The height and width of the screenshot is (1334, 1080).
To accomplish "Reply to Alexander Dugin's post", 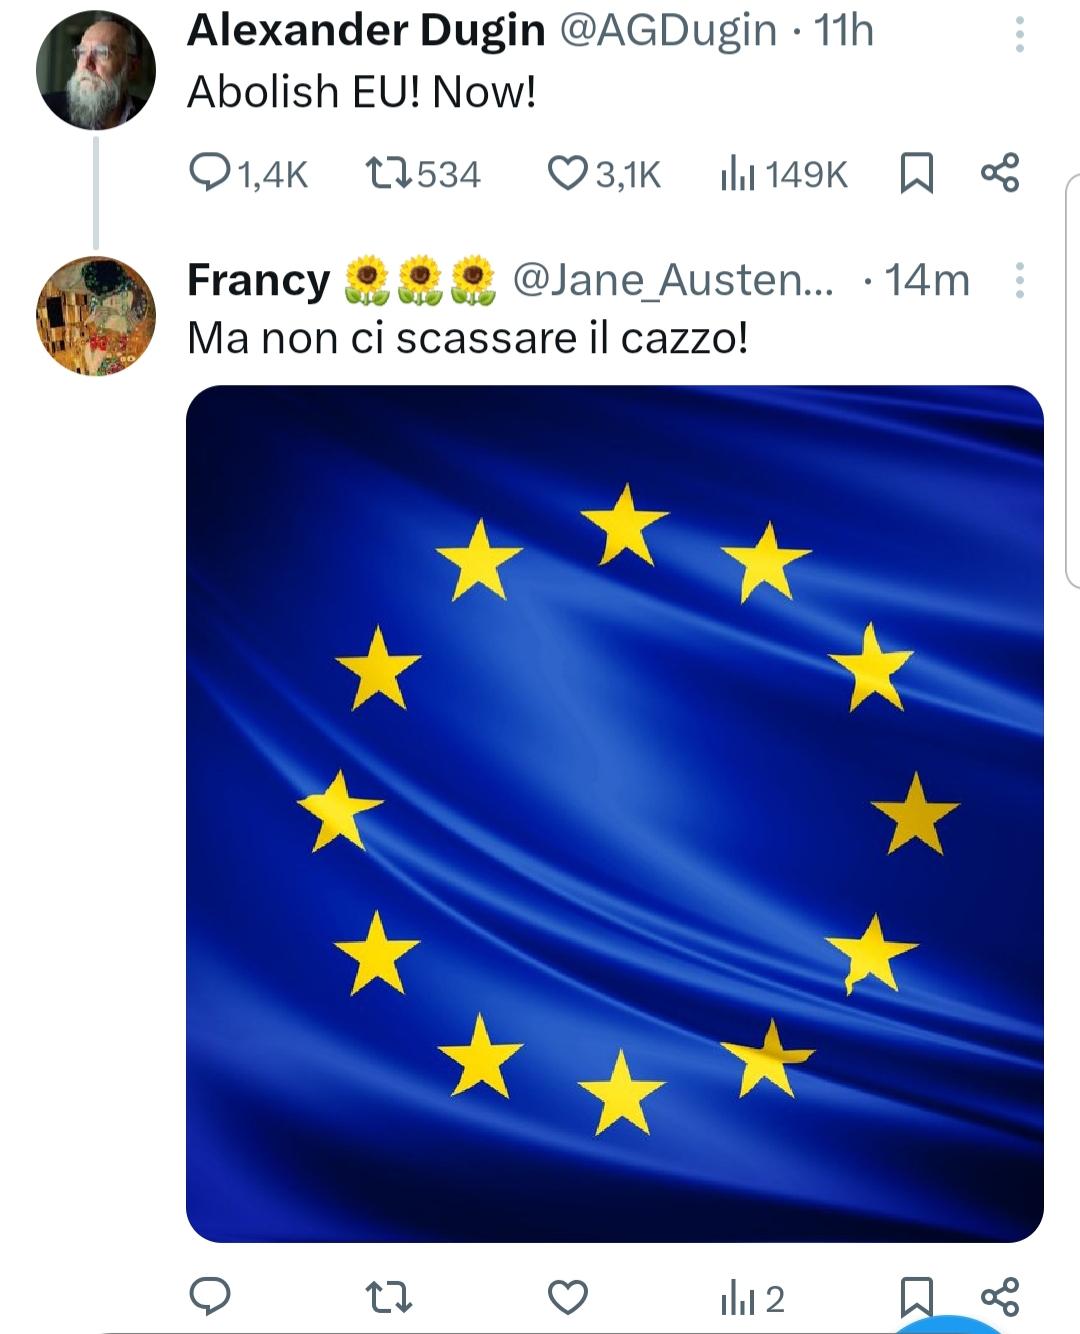I will click(248, 174).
